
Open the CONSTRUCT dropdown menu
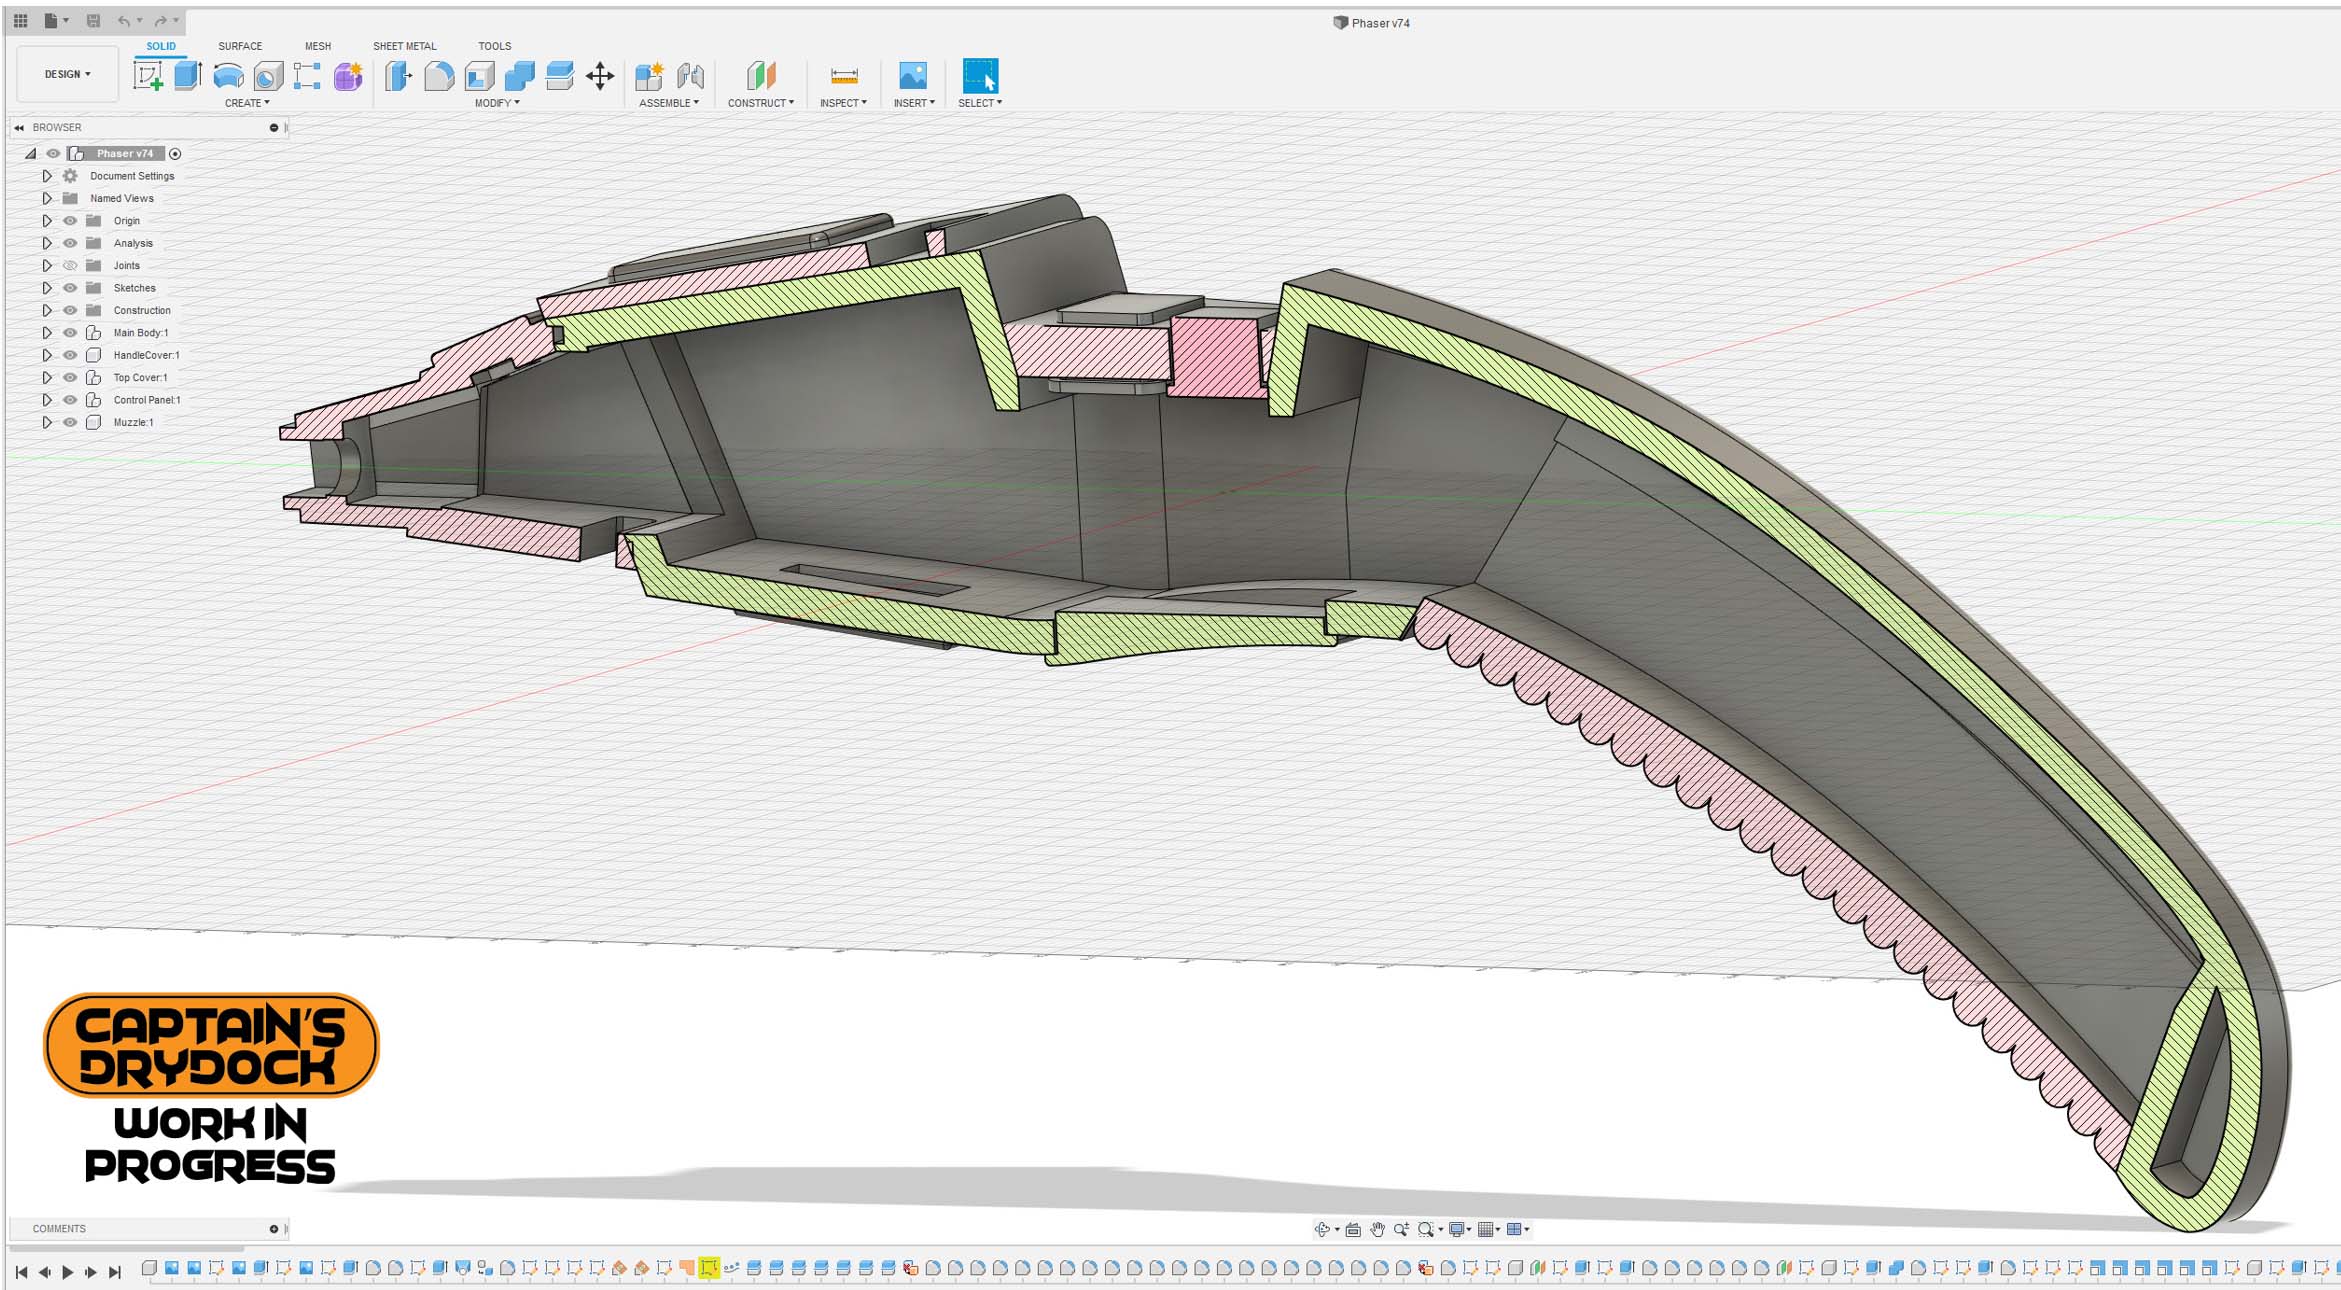pyautogui.click(x=761, y=103)
